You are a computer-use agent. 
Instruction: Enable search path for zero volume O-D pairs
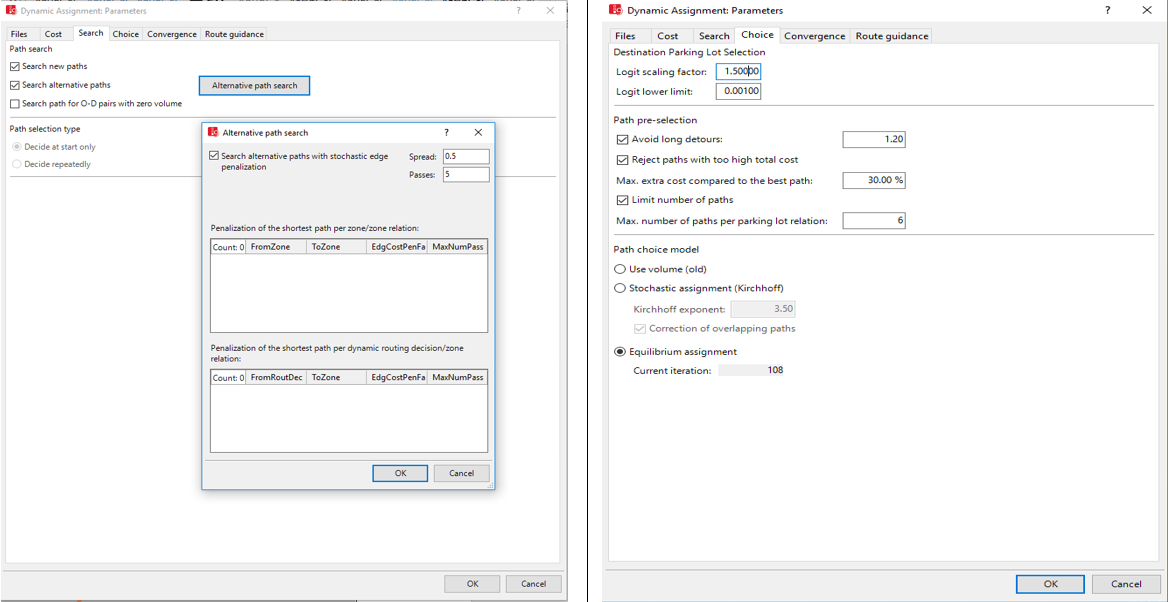tap(15, 104)
